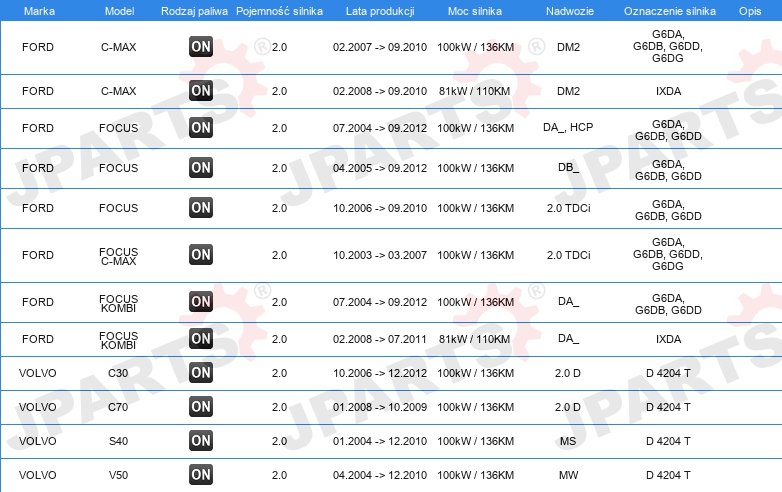The height and width of the screenshot is (492, 782).
Task: Click the Opis column header
Action: click(x=750, y=11)
